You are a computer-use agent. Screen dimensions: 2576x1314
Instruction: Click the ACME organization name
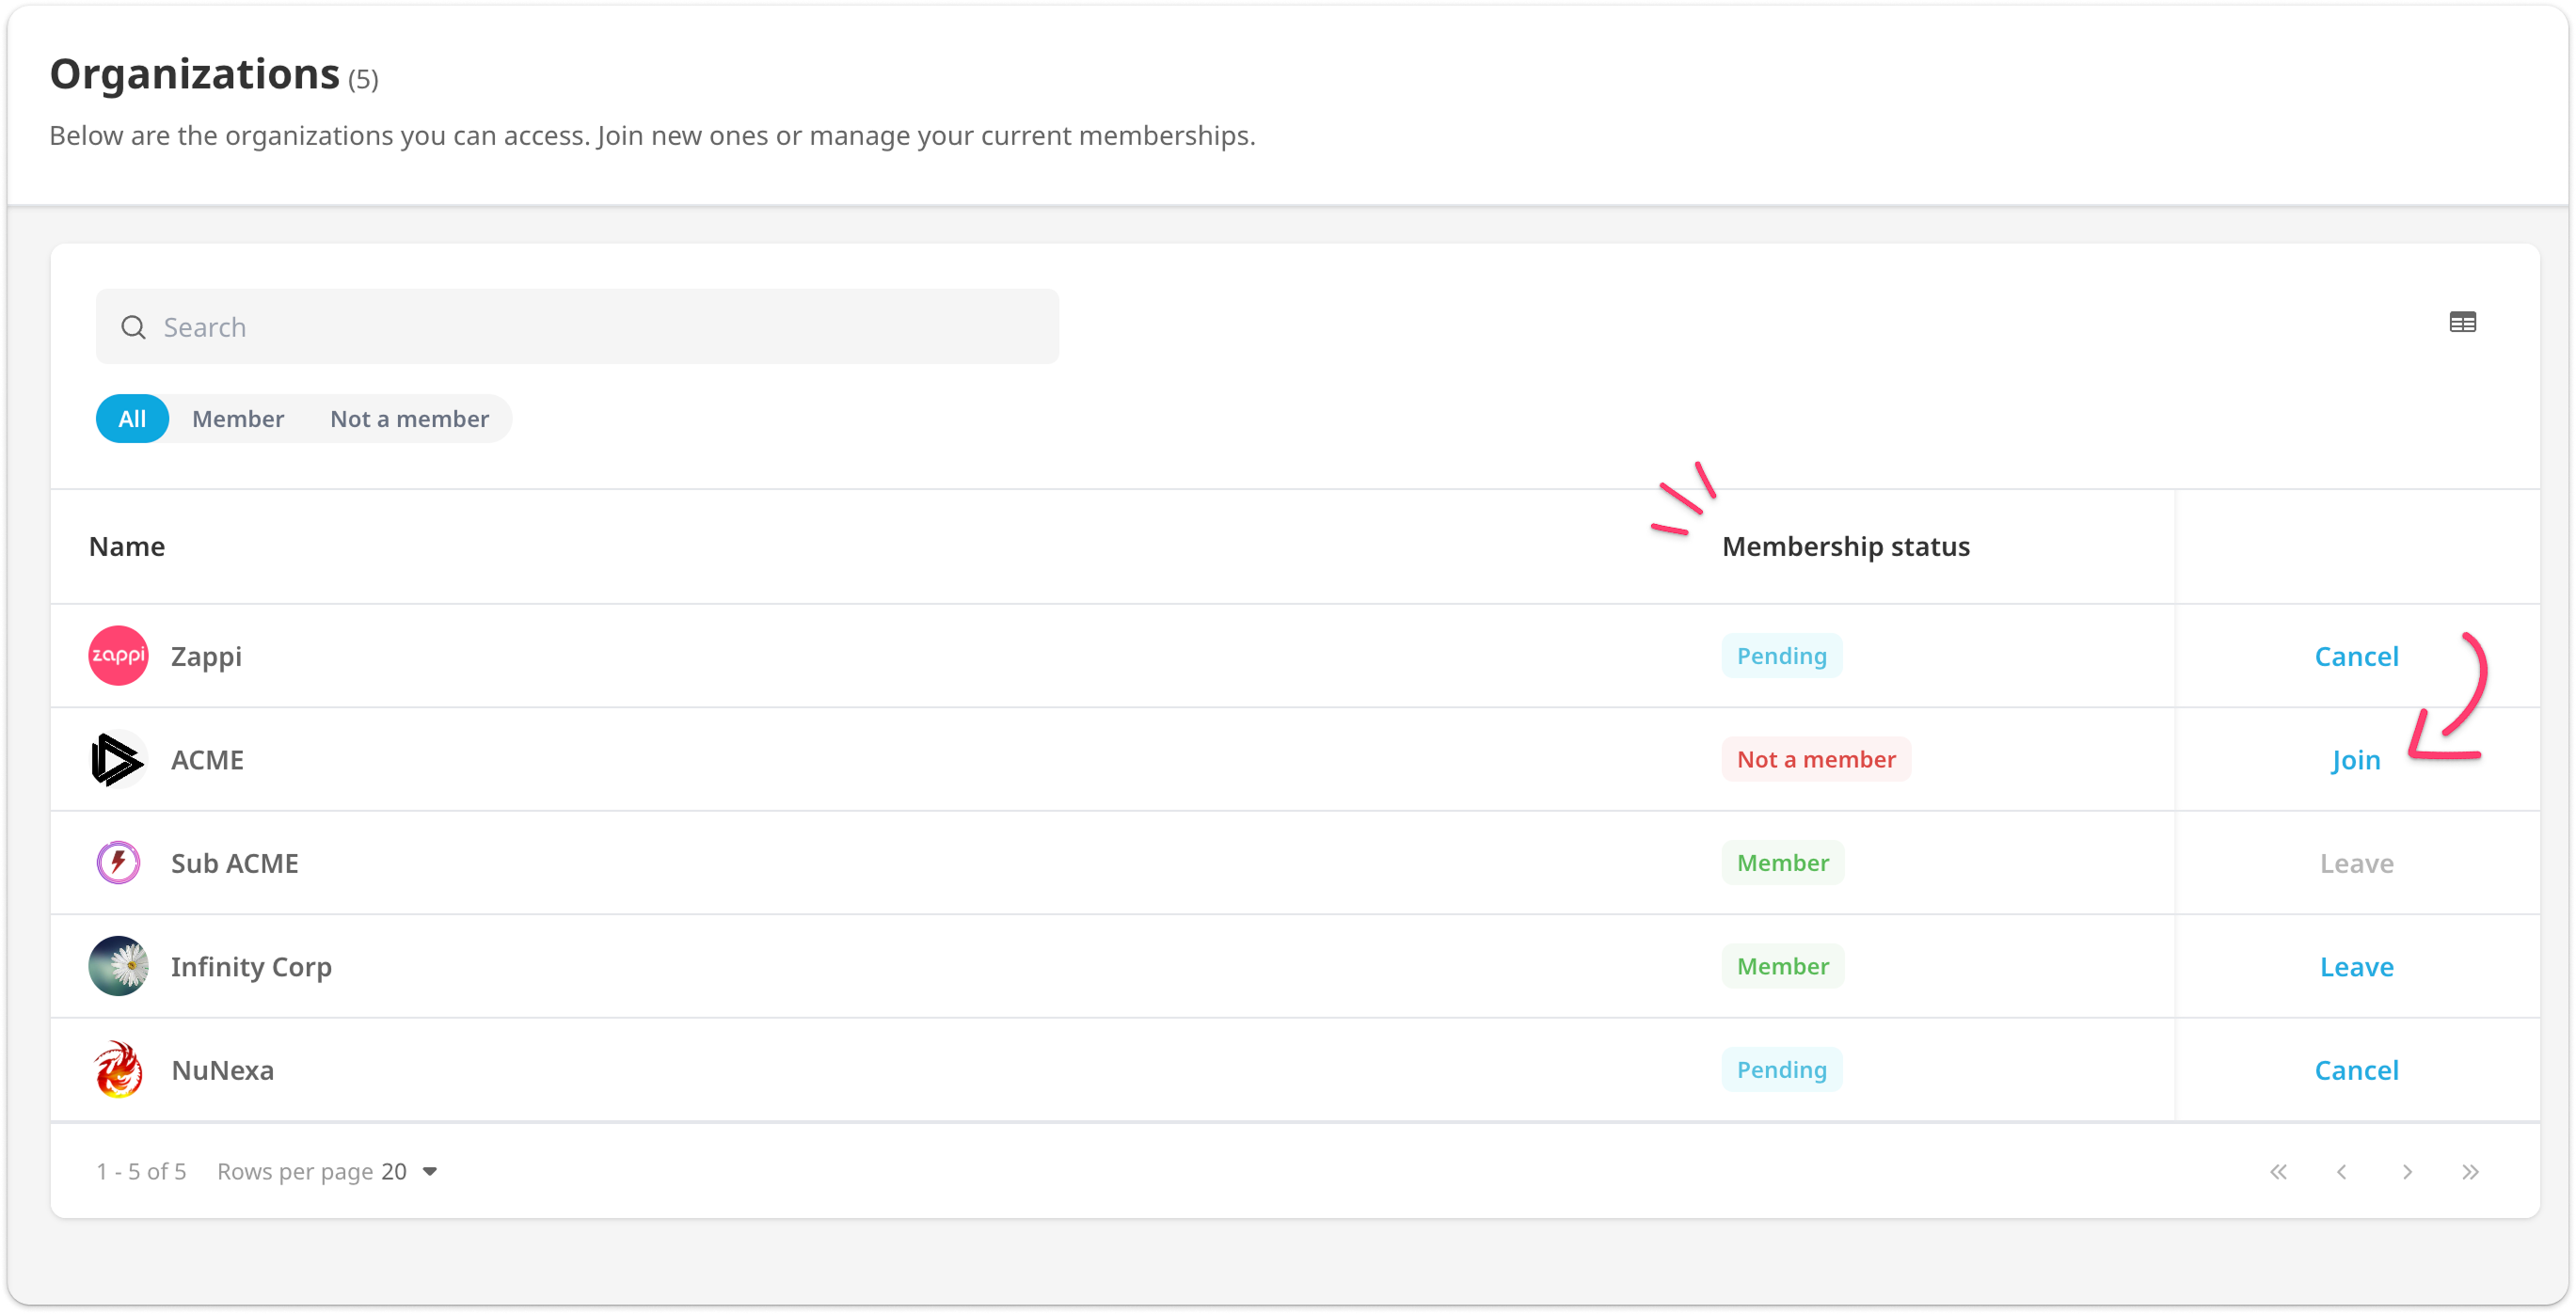(207, 760)
